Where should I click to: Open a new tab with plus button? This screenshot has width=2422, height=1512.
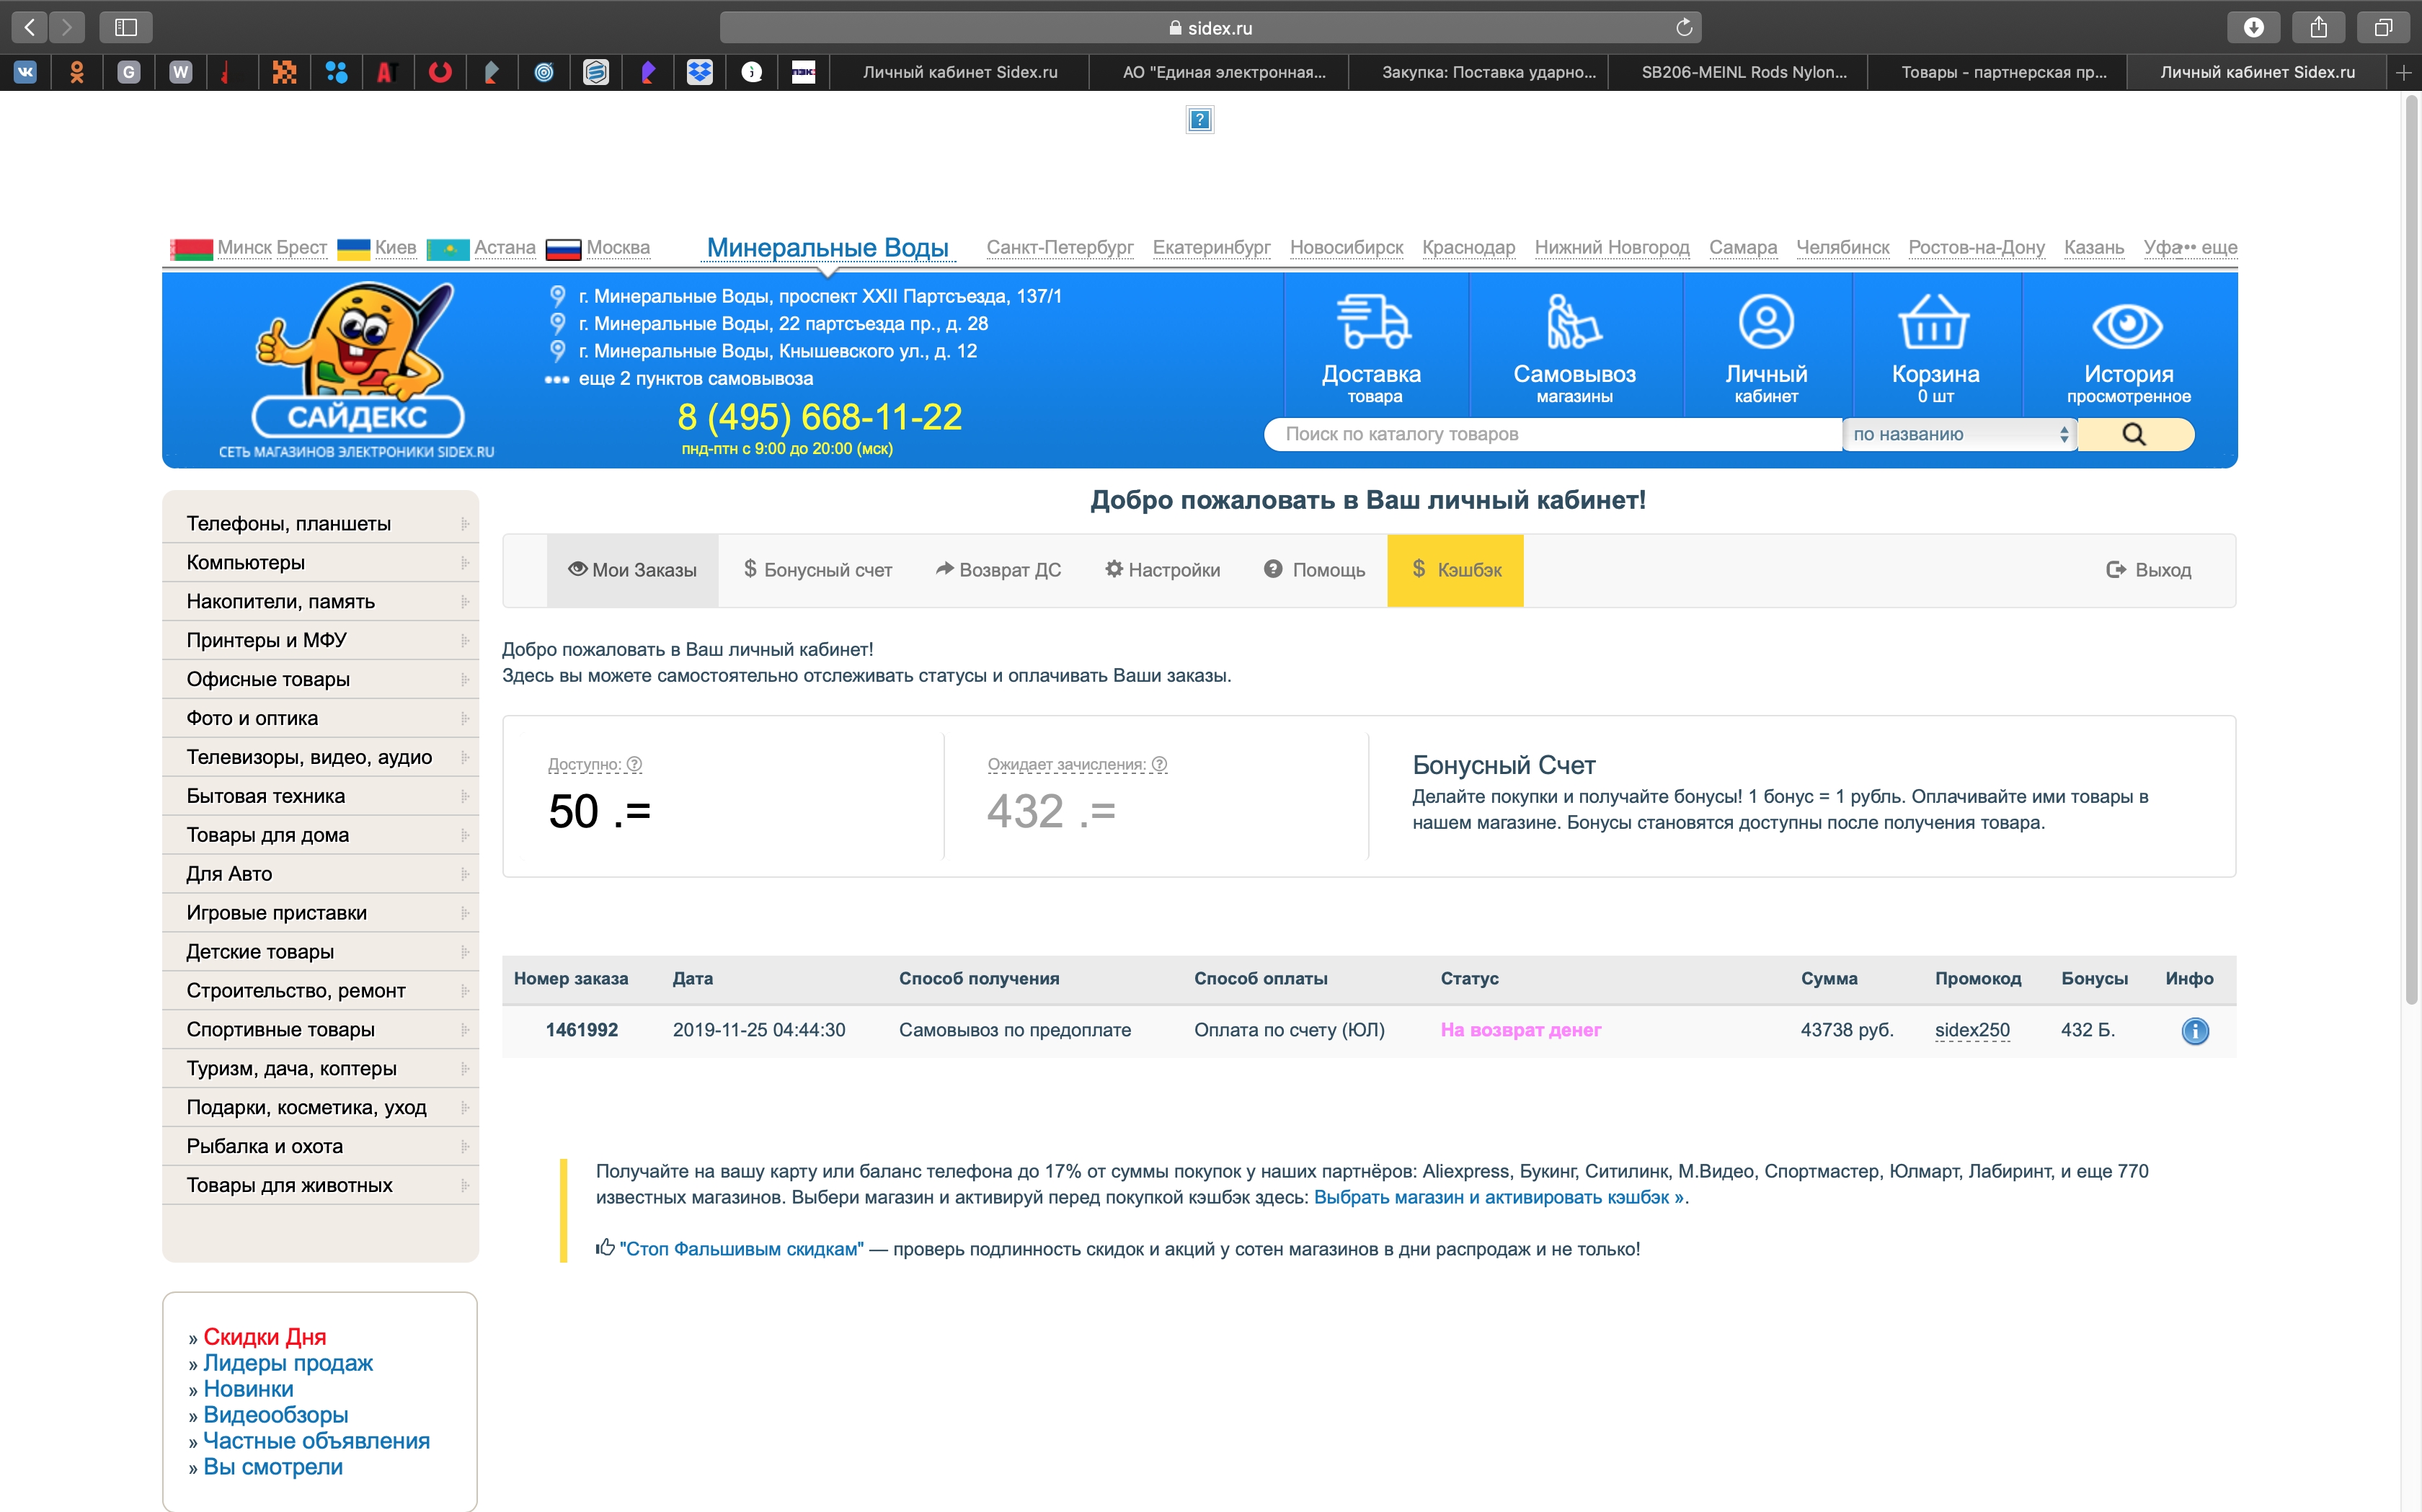[2403, 72]
